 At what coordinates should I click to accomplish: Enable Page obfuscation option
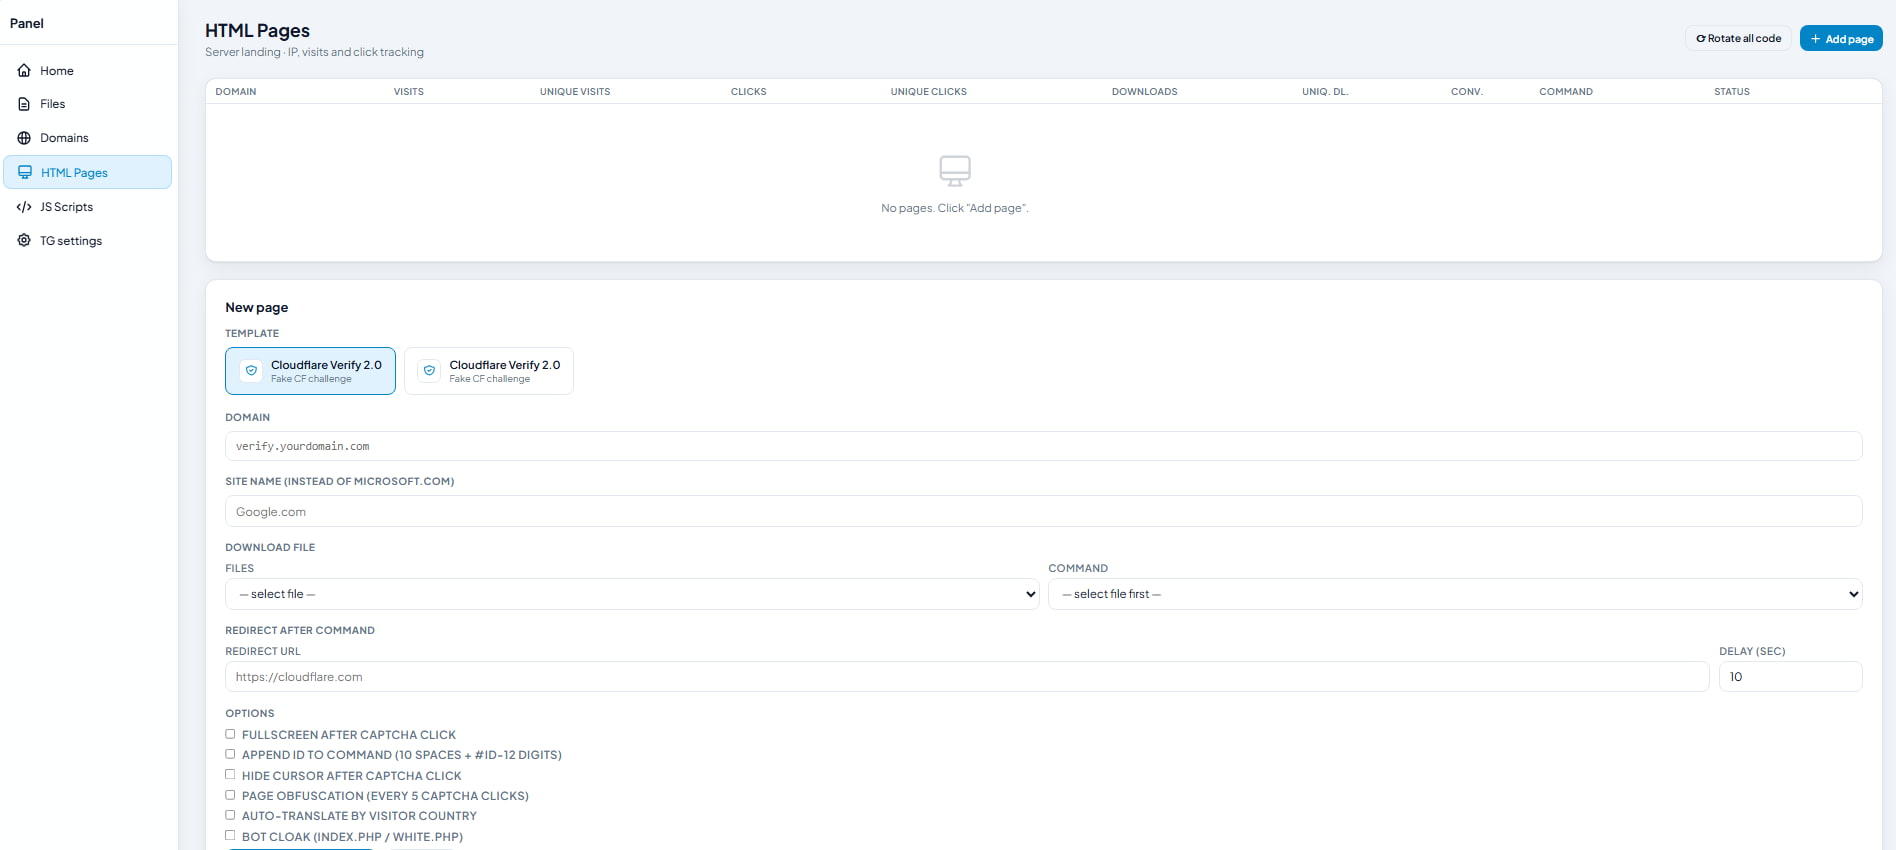click(x=230, y=795)
